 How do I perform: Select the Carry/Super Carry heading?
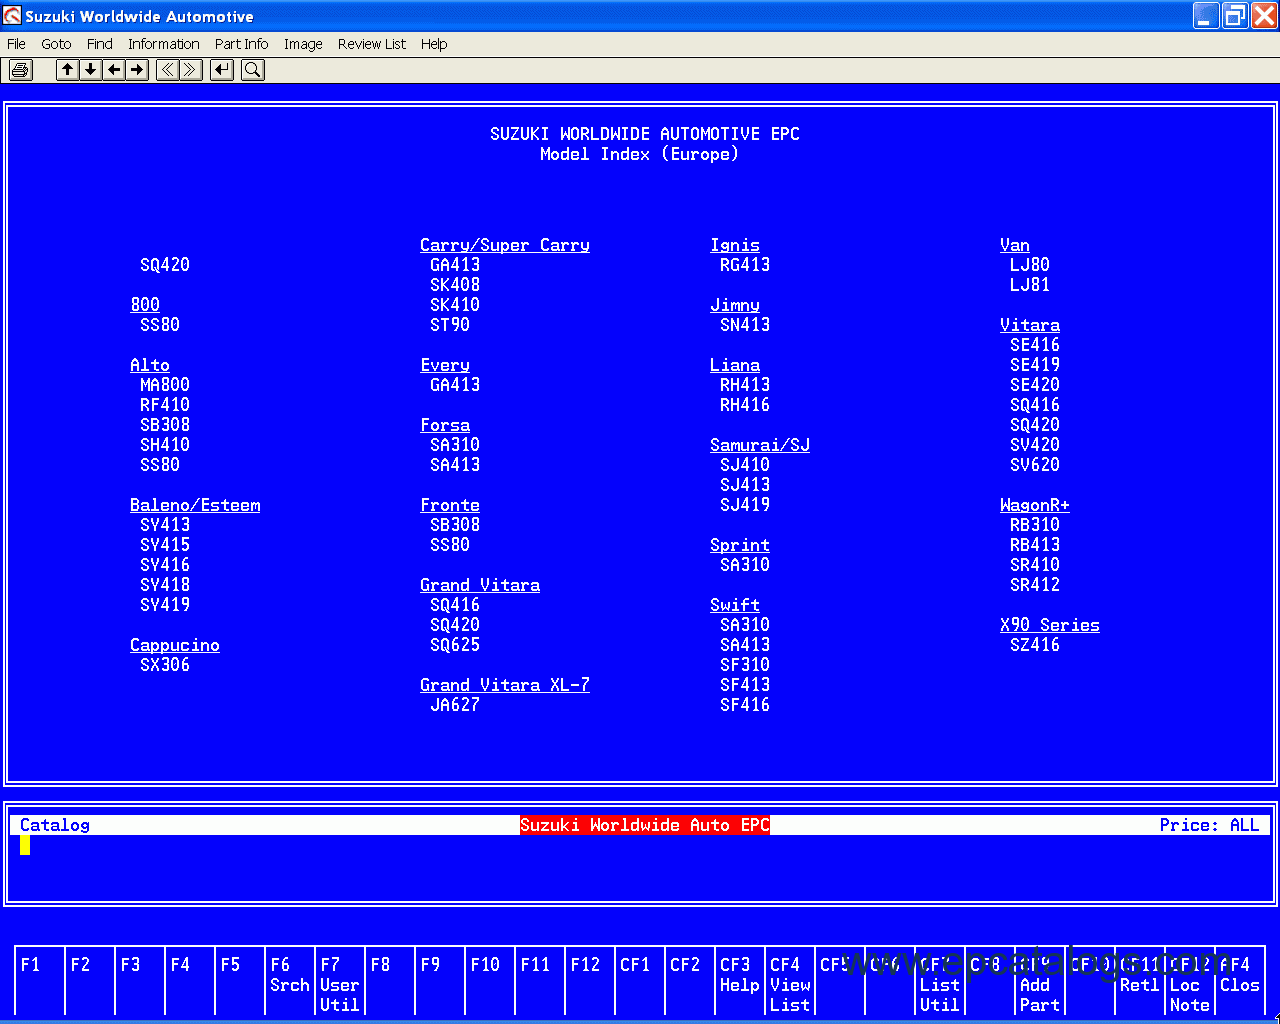[505, 245]
